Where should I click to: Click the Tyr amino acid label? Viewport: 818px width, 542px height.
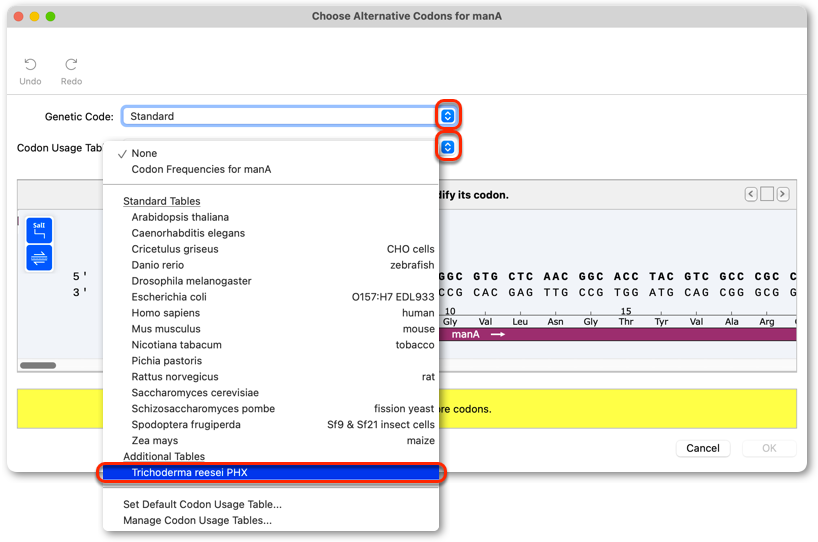tap(661, 322)
